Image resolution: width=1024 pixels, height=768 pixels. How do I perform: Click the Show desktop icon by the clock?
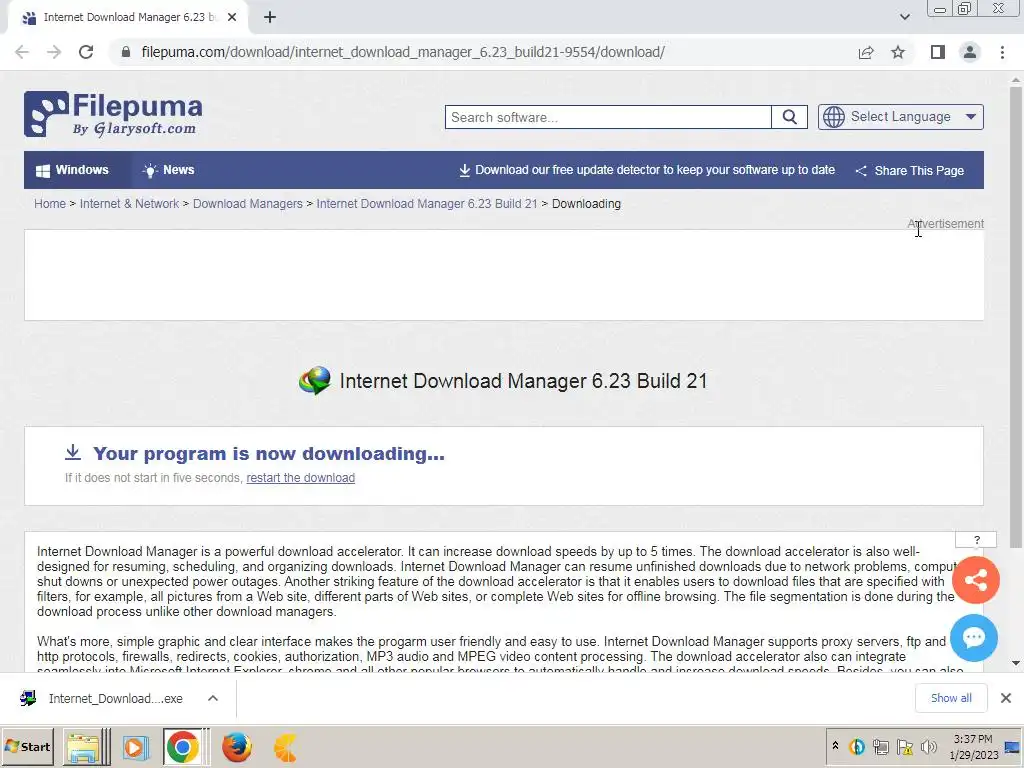tap(1012, 747)
